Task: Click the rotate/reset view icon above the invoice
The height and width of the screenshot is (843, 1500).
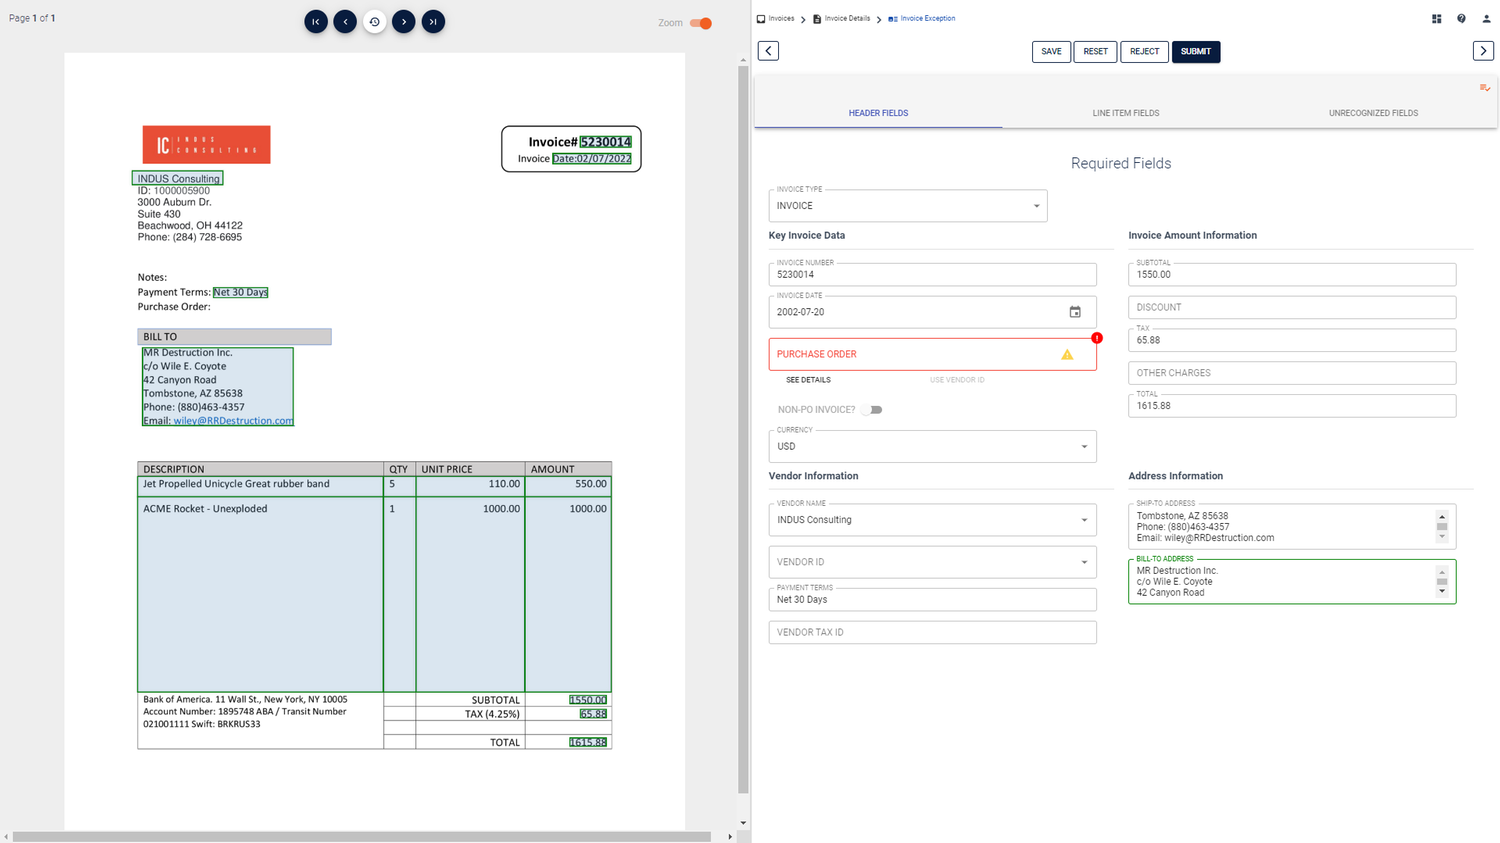Action: tap(375, 21)
